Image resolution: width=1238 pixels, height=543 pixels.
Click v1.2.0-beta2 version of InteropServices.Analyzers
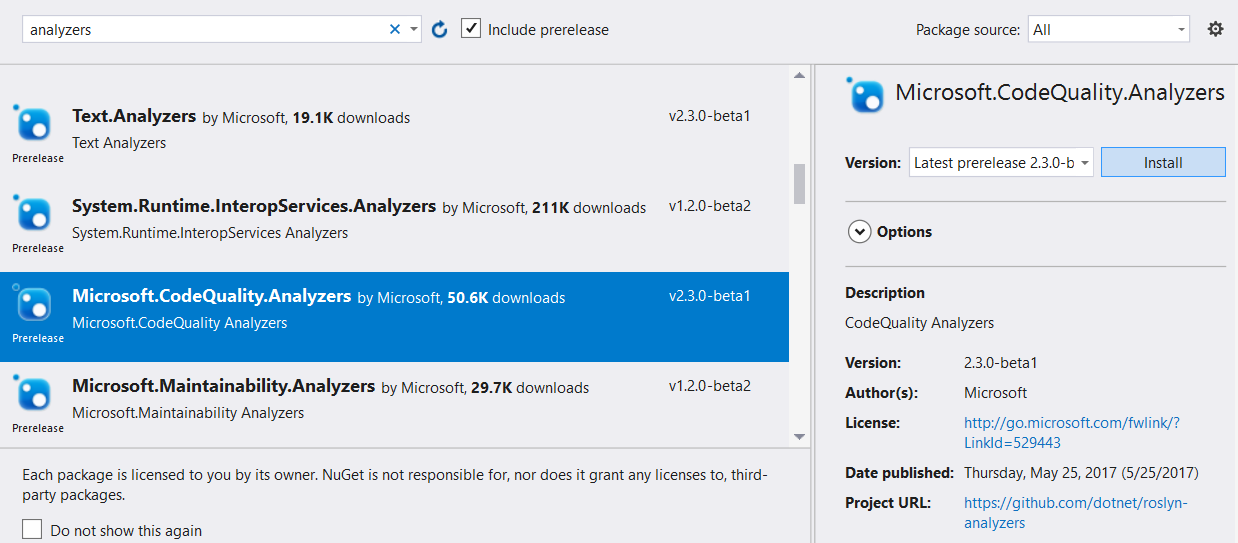710,206
